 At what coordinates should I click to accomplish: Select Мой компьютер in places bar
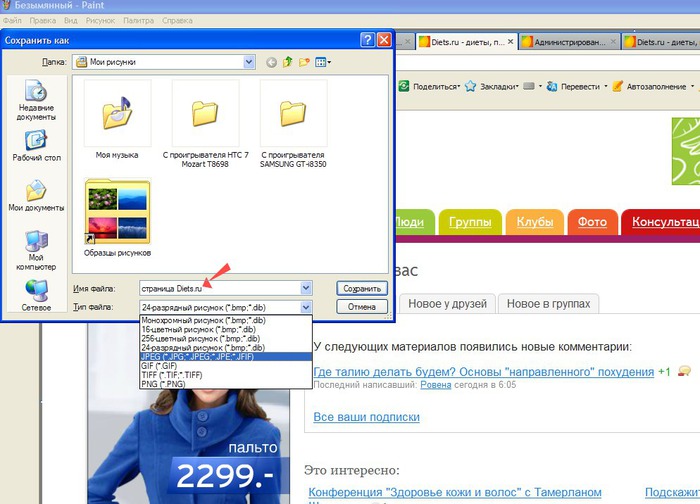36,247
